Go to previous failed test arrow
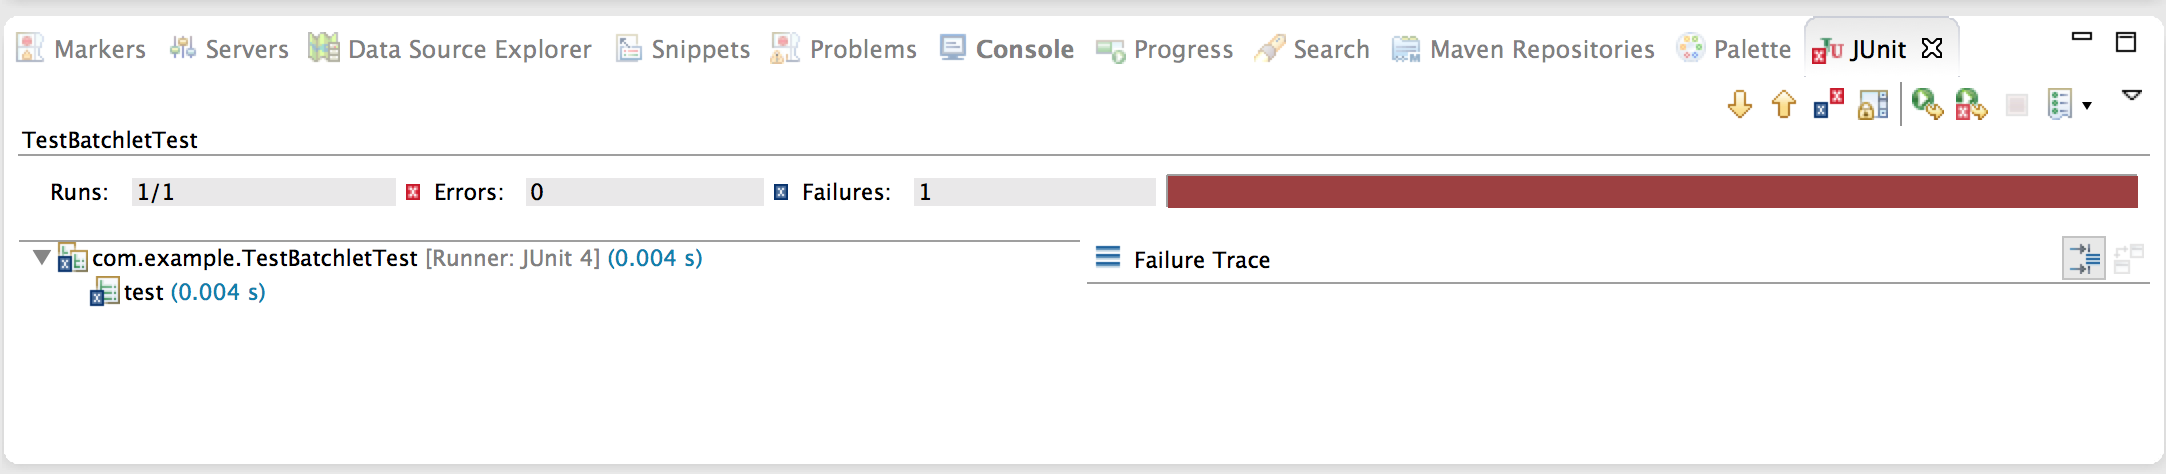Image resolution: width=2166 pixels, height=474 pixels. tap(1784, 104)
